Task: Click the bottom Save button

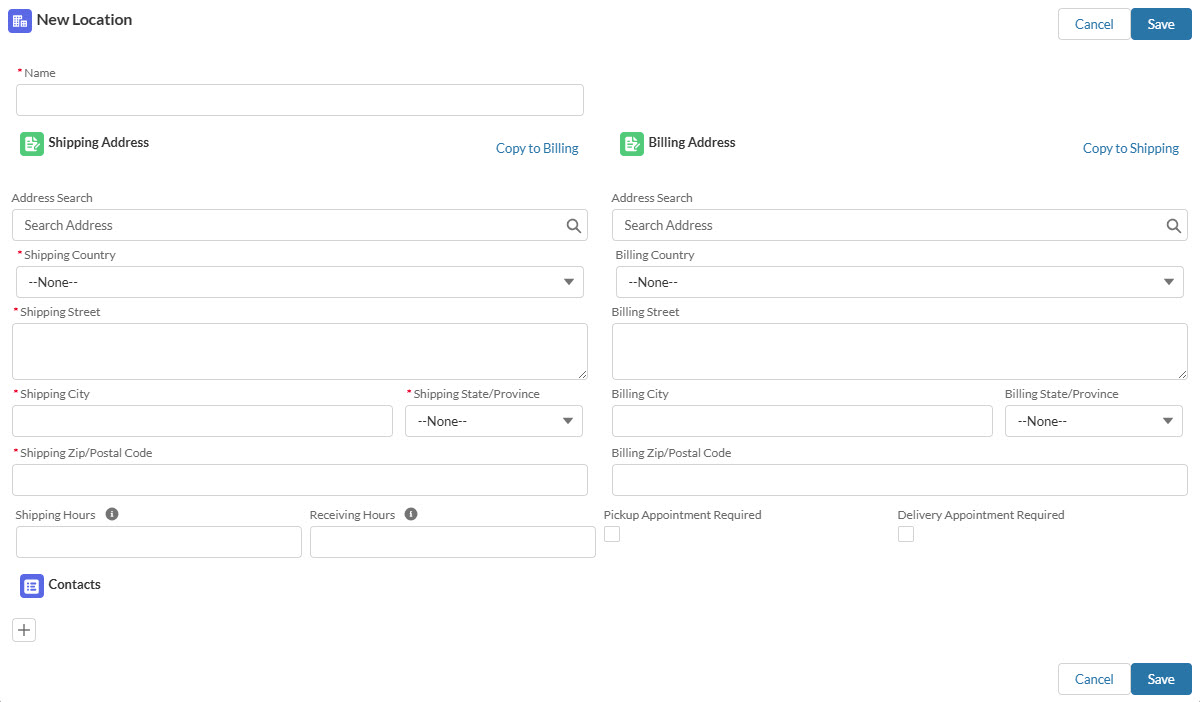Action: (1161, 679)
